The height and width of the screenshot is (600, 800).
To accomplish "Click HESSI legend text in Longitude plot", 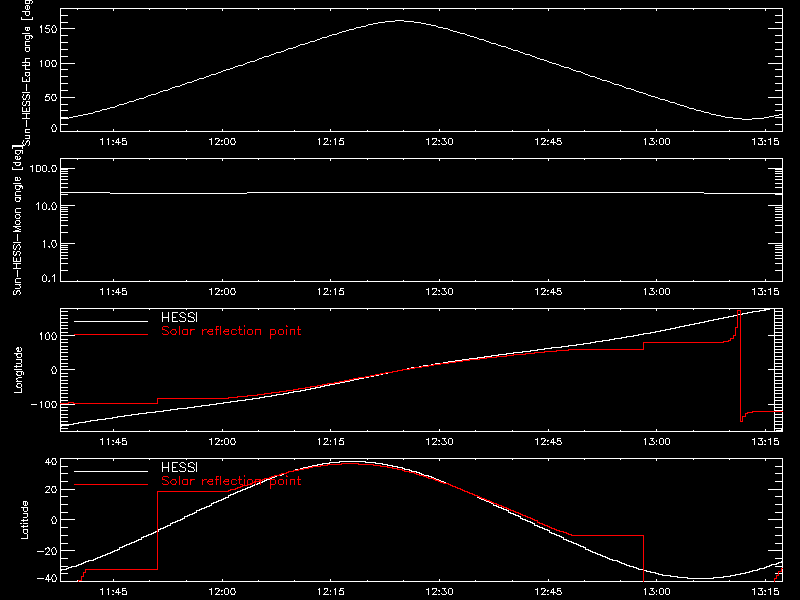I will pyautogui.click(x=180, y=317).
